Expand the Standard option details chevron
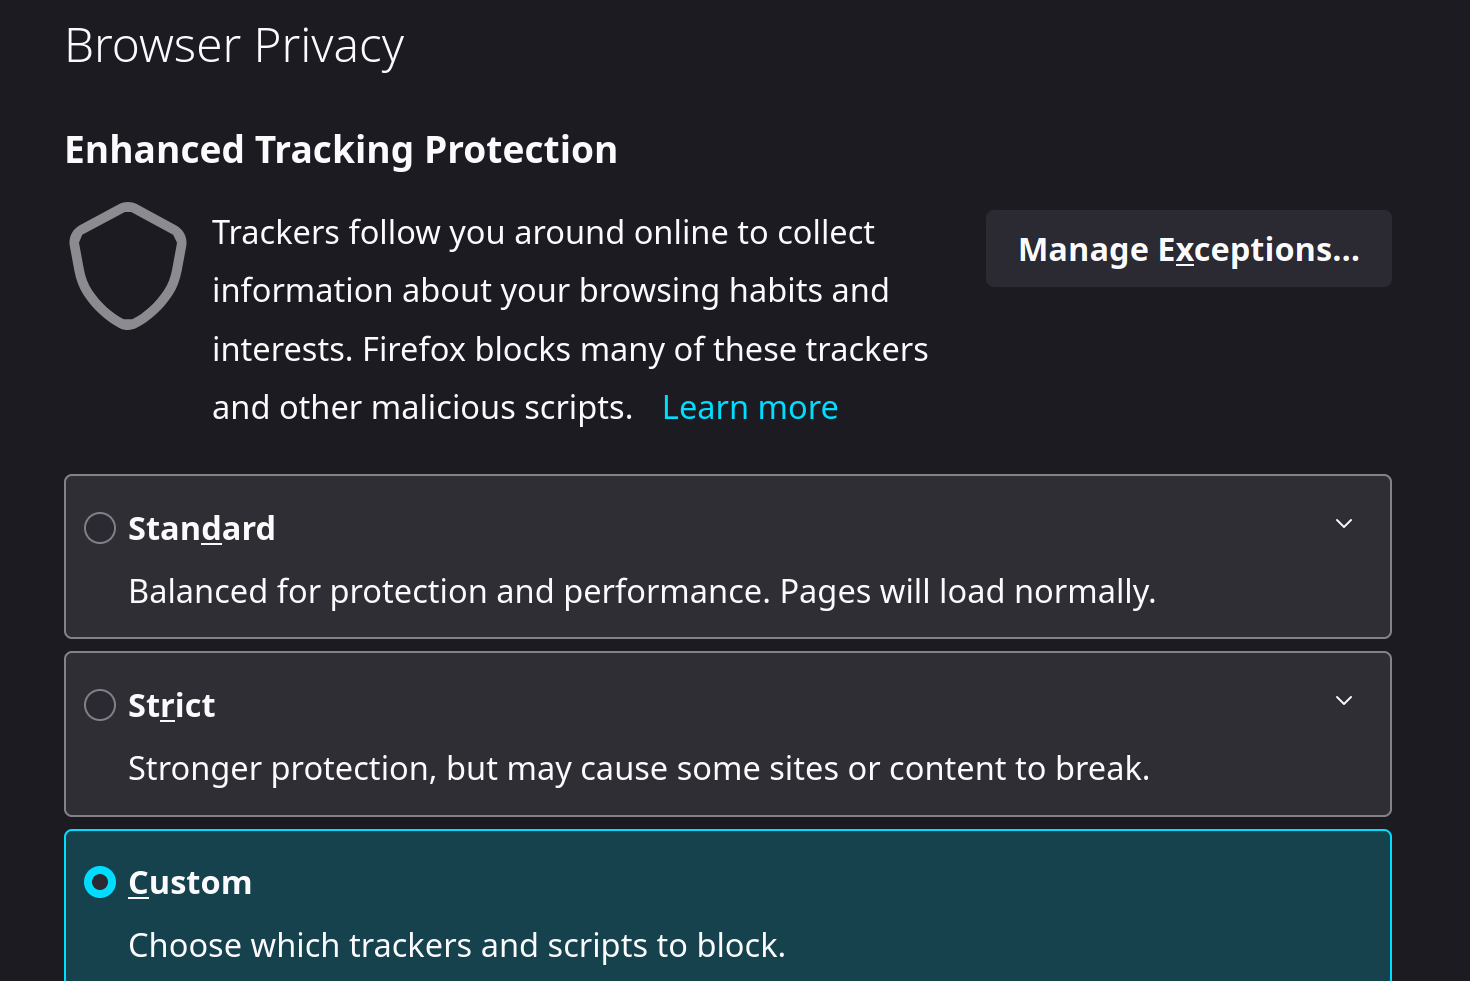The height and width of the screenshot is (981, 1470). 1344,524
